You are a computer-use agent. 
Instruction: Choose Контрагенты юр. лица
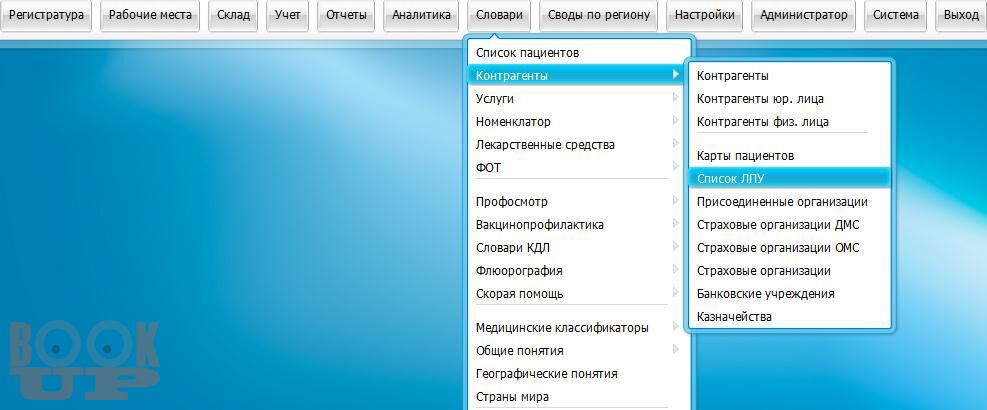(790, 99)
